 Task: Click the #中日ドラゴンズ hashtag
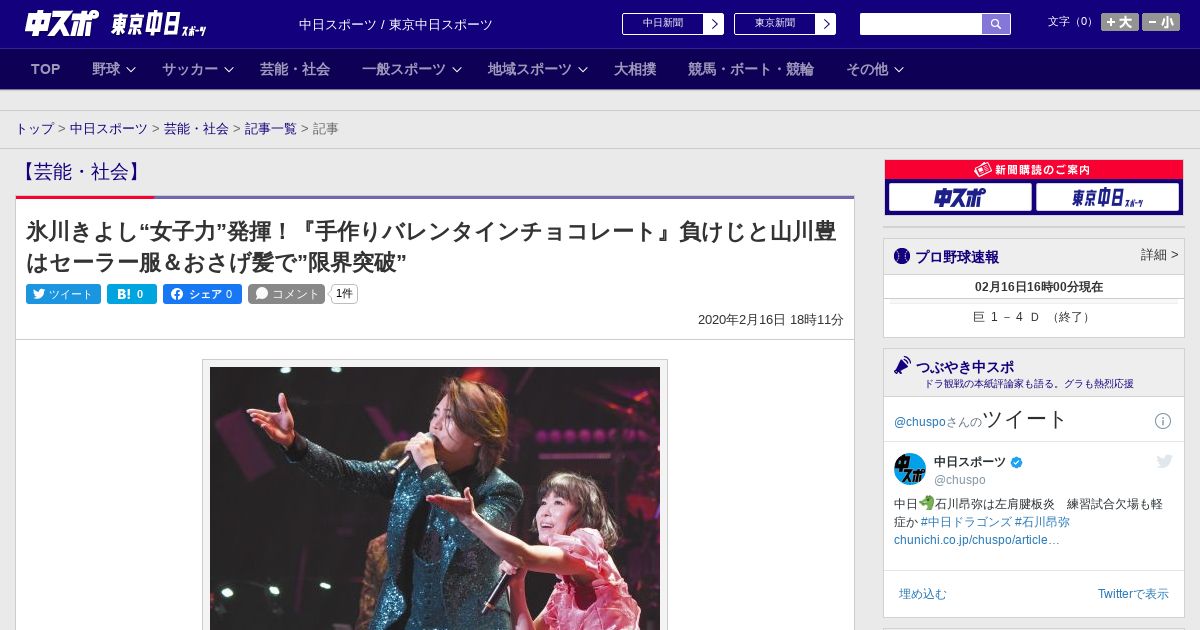pos(965,522)
